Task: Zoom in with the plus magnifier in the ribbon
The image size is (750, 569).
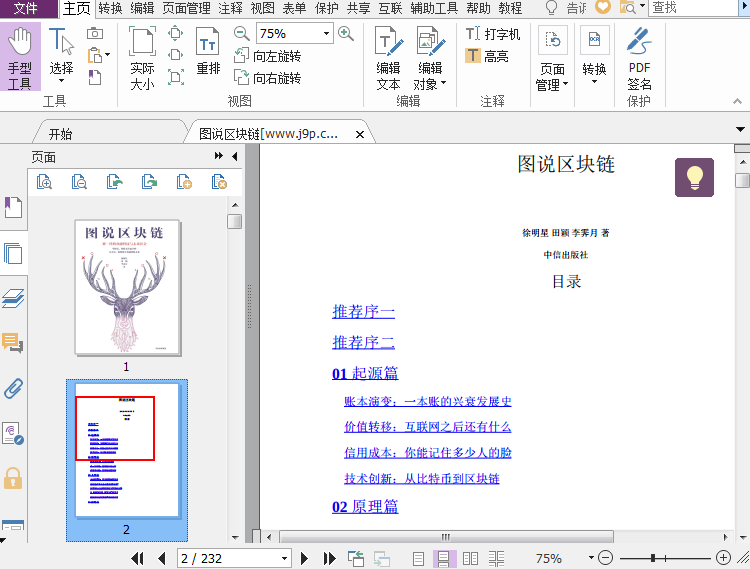Action: [x=346, y=33]
